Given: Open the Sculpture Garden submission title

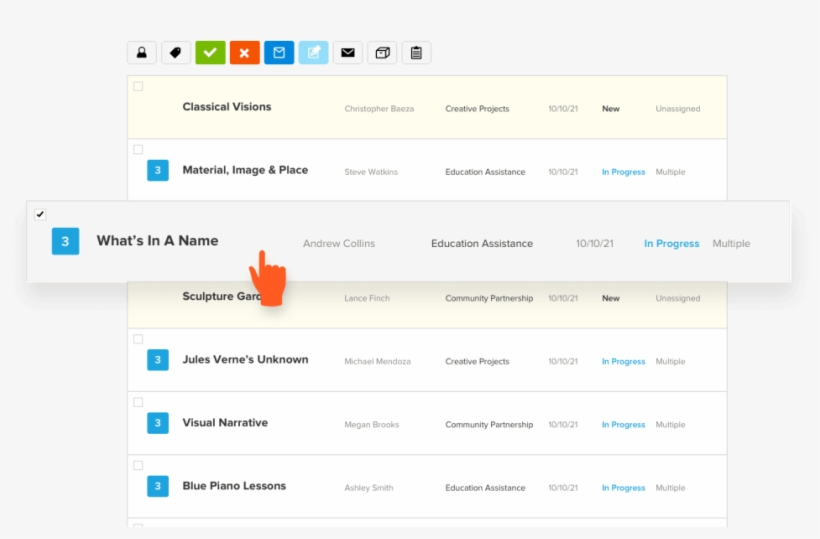Looking at the screenshot, I should [x=221, y=296].
